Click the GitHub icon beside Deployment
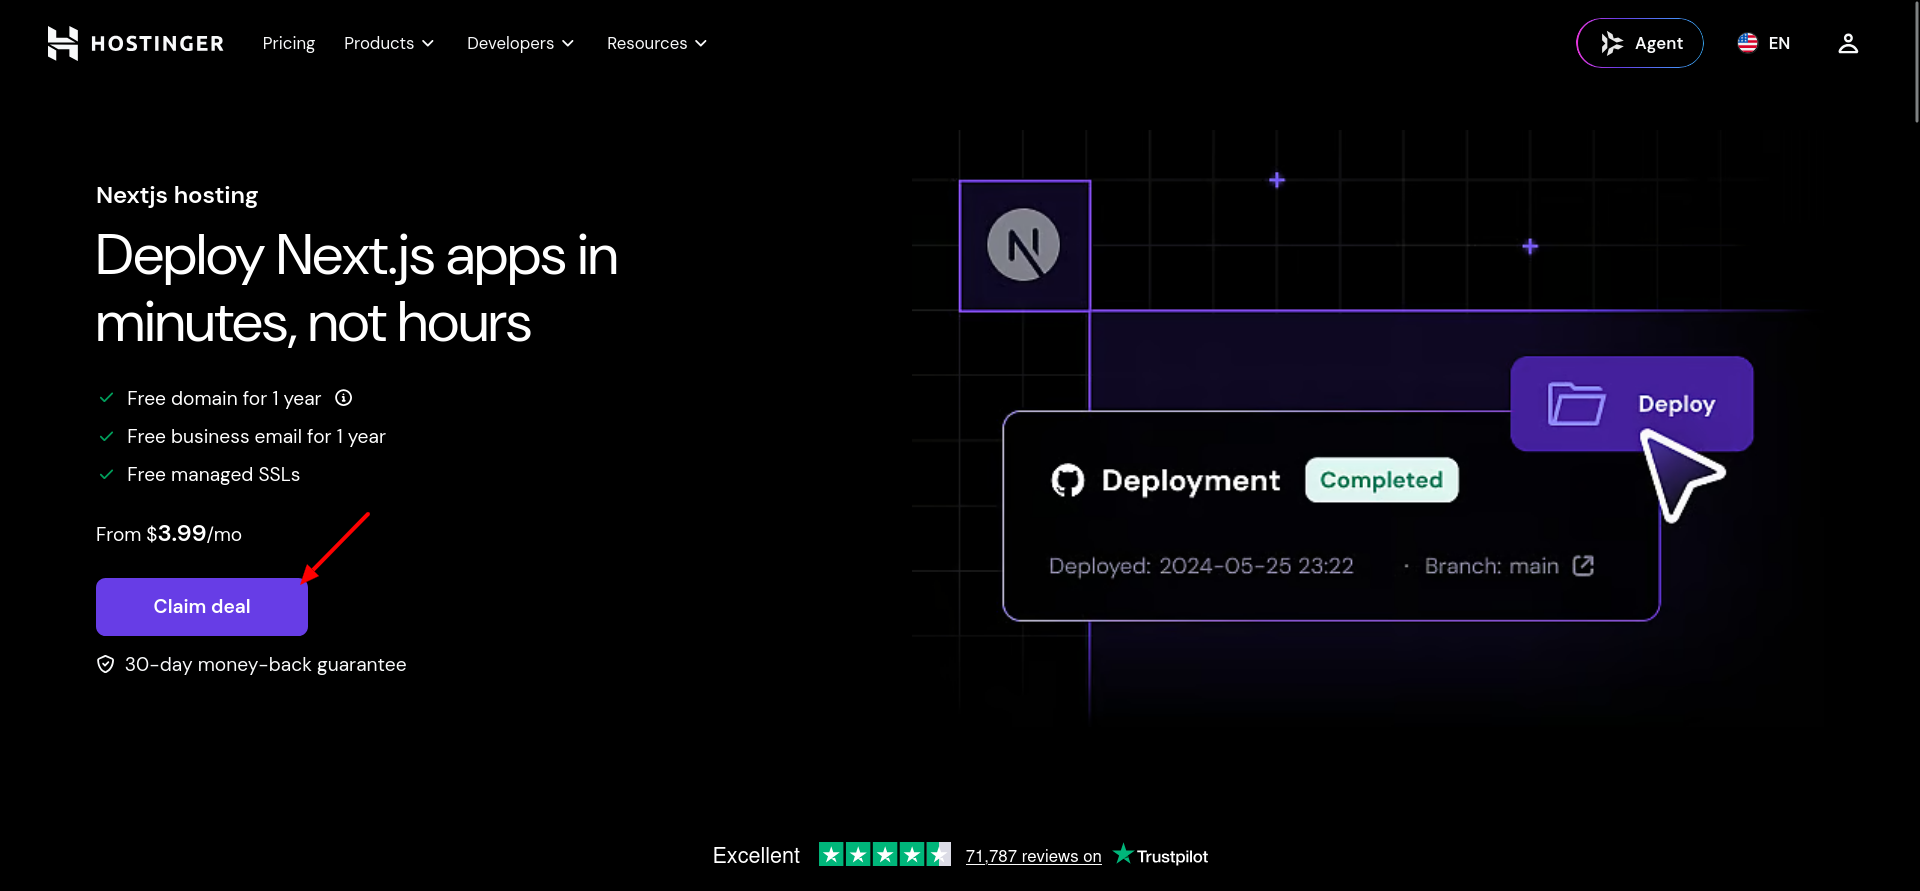Image resolution: width=1920 pixels, height=891 pixels. (1068, 481)
